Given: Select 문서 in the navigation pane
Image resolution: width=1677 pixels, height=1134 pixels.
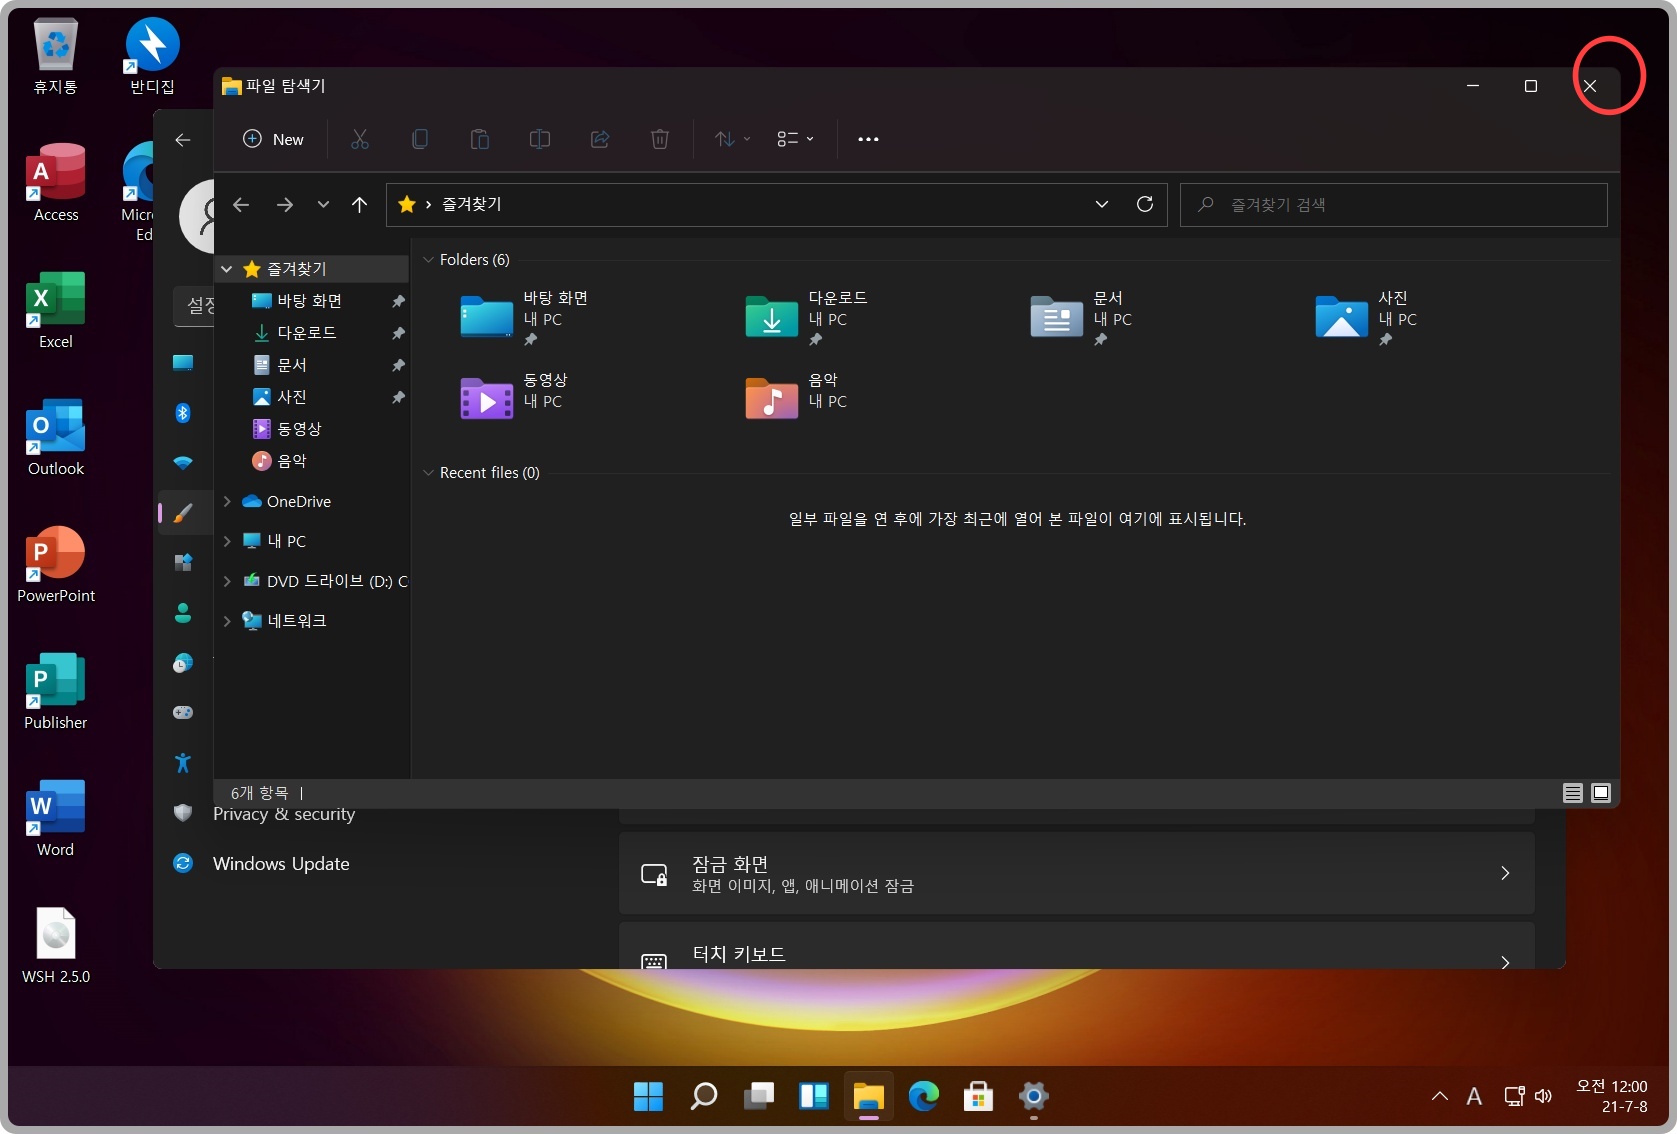Looking at the screenshot, I should point(291,365).
